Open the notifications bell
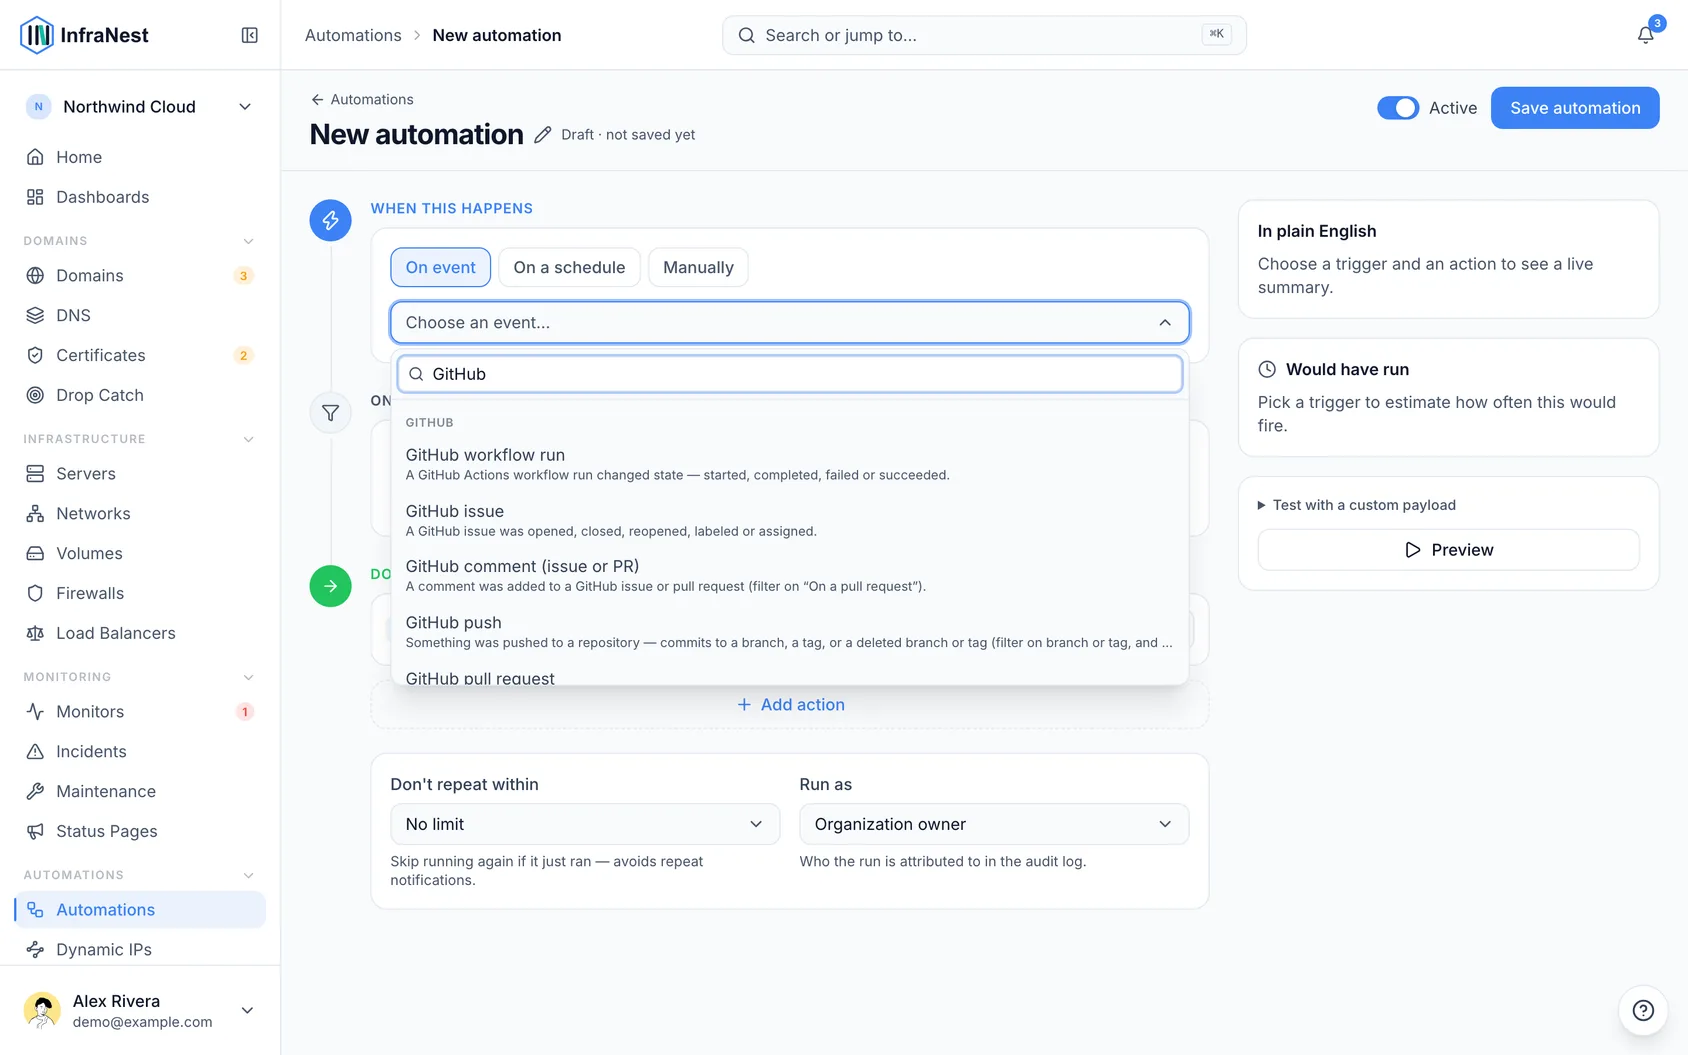Image resolution: width=1688 pixels, height=1055 pixels. click(x=1645, y=35)
